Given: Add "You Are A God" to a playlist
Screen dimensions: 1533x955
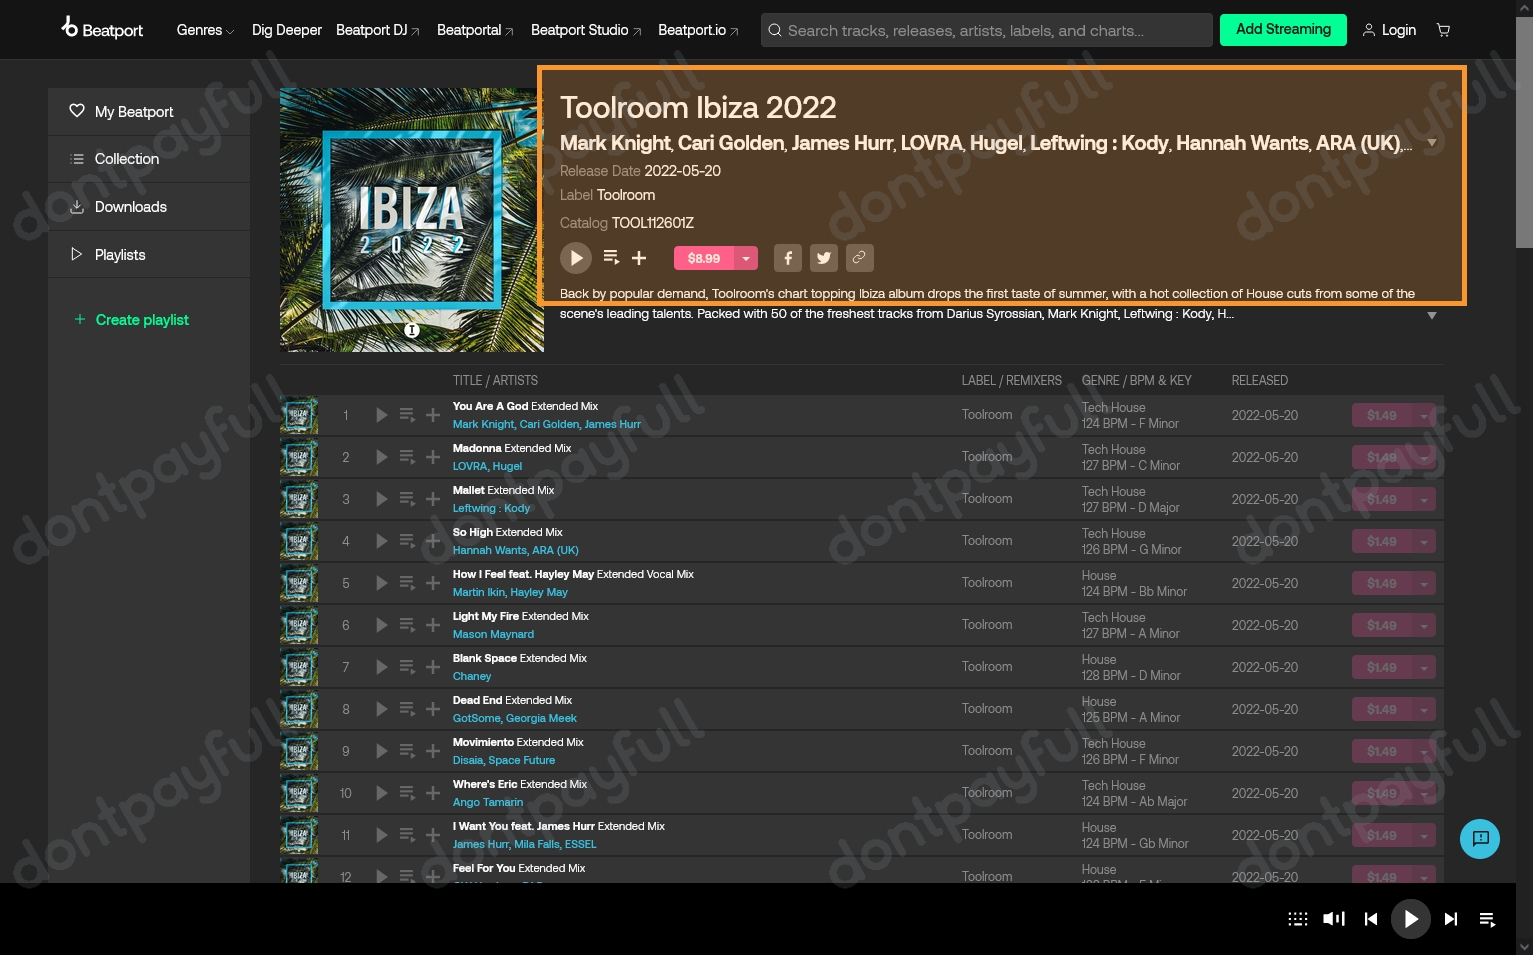Looking at the screenshot, I should (433, 415).
